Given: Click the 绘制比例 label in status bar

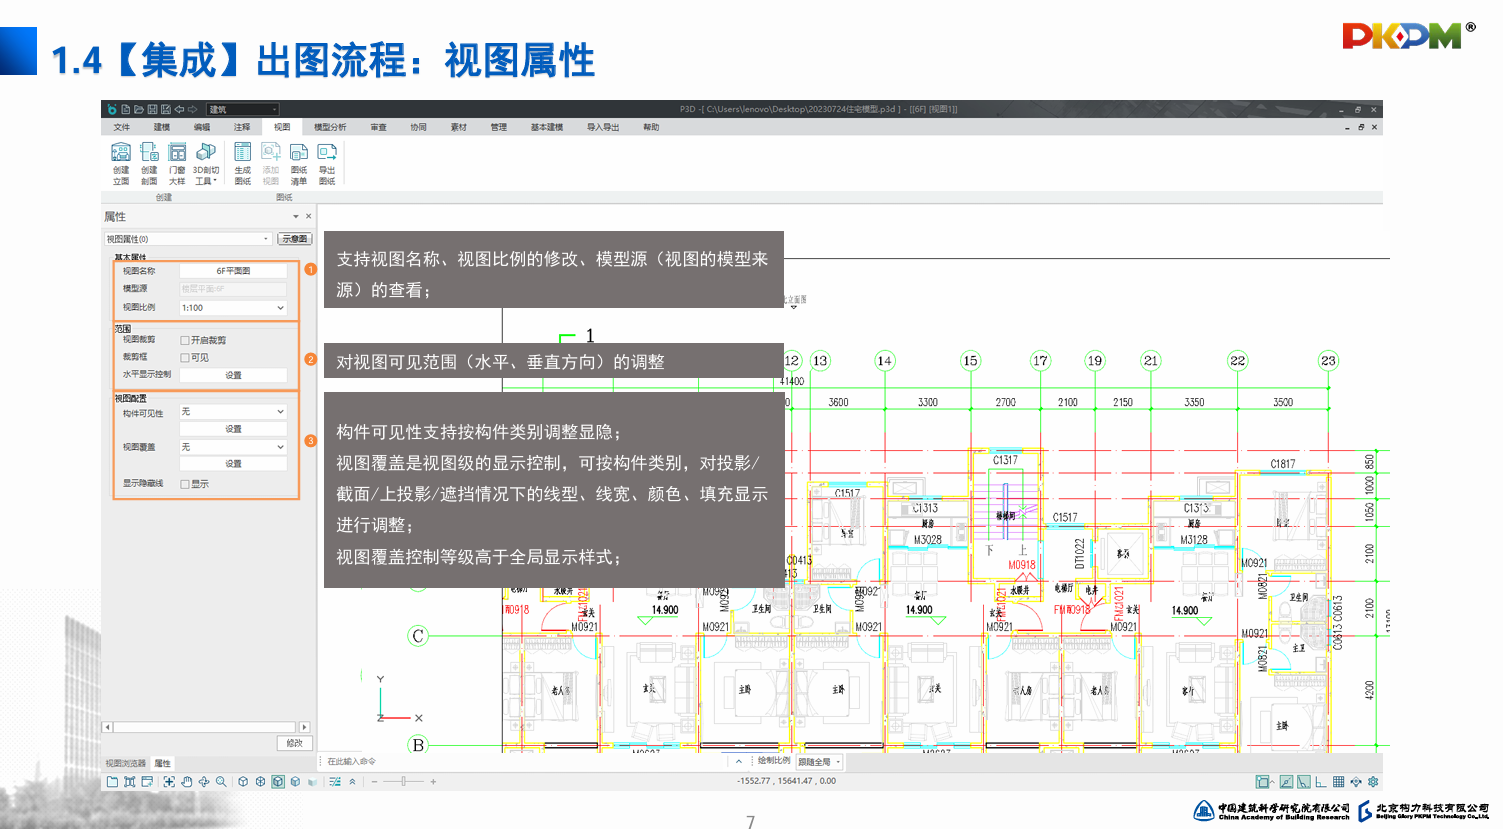Looking at the screenshot, I should pos(773,761).
